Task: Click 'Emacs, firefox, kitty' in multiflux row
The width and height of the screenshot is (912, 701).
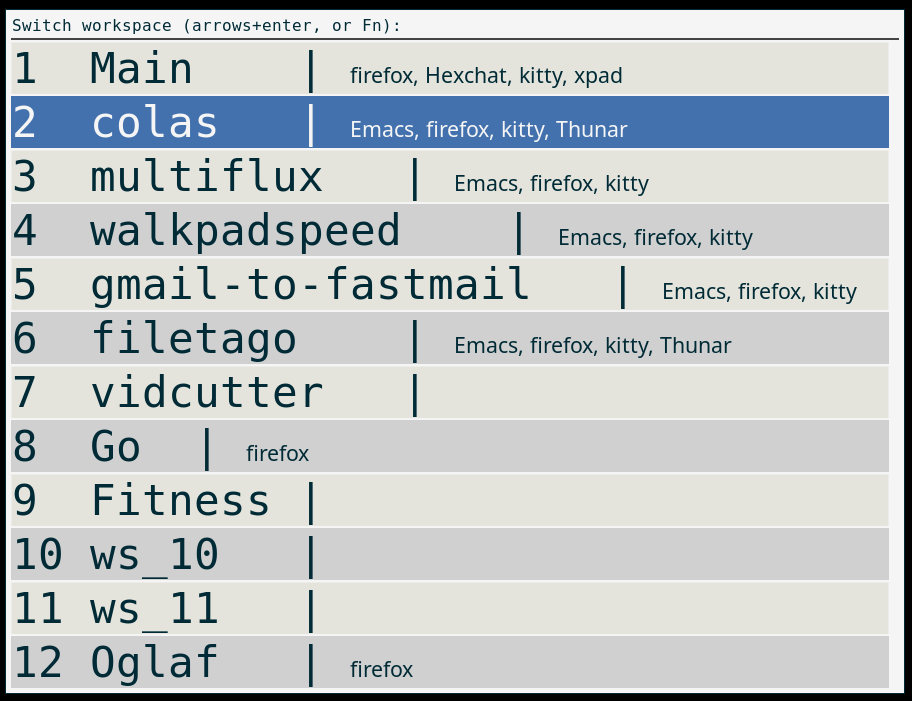Action: (551, 183)
